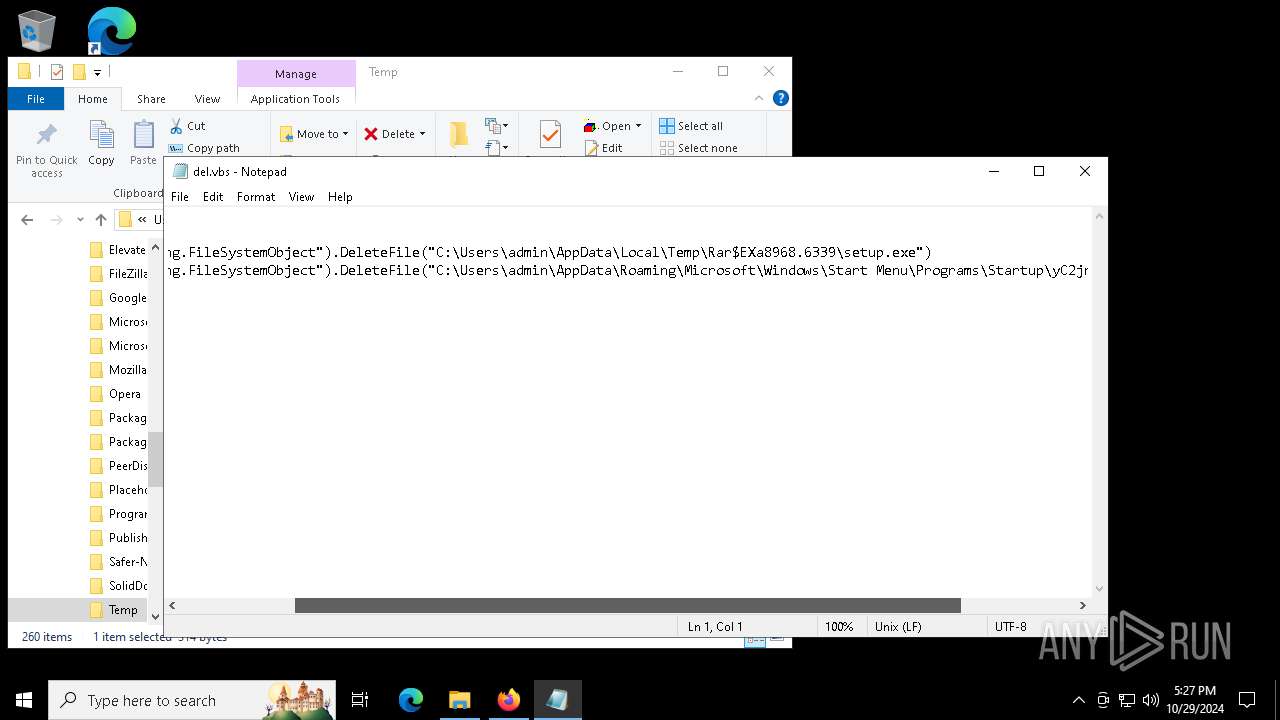Click the taskbar clock showing 5:27 PM
This screenshot has height=720, width=1280.
pyautogui.click(x=1194, y=700)
